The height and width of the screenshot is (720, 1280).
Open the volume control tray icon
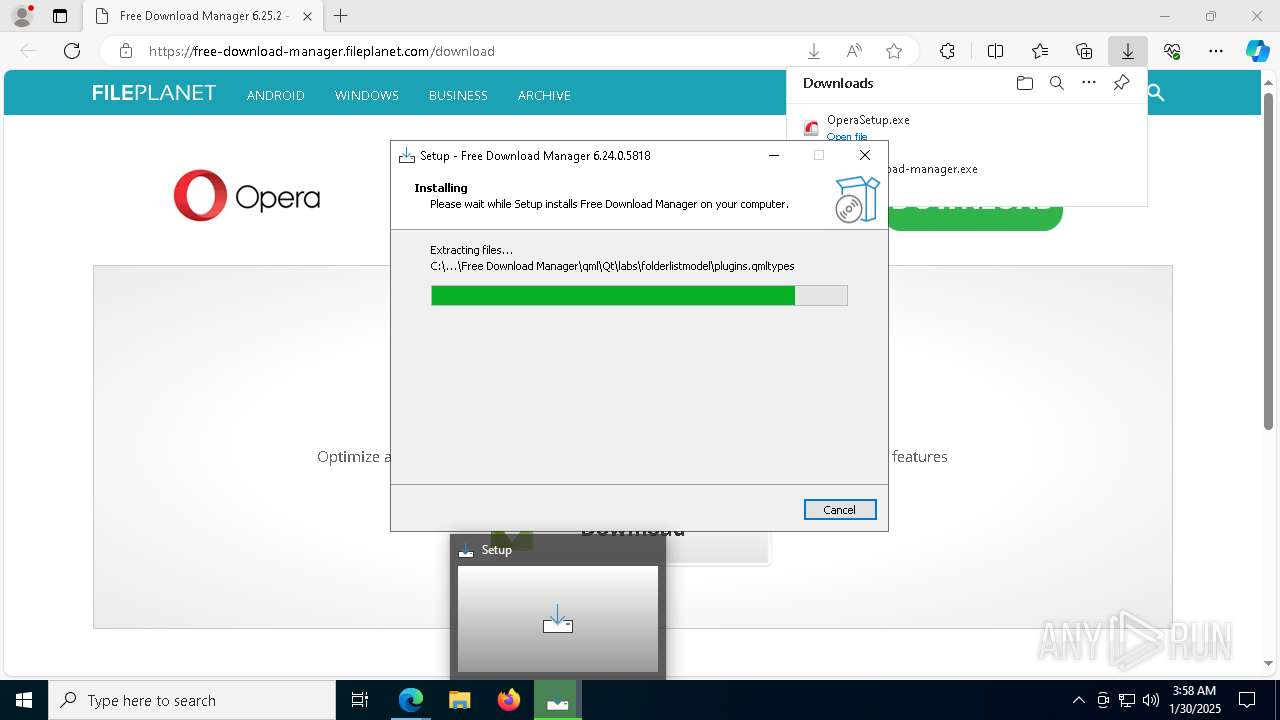click(x=1151, y=700)
